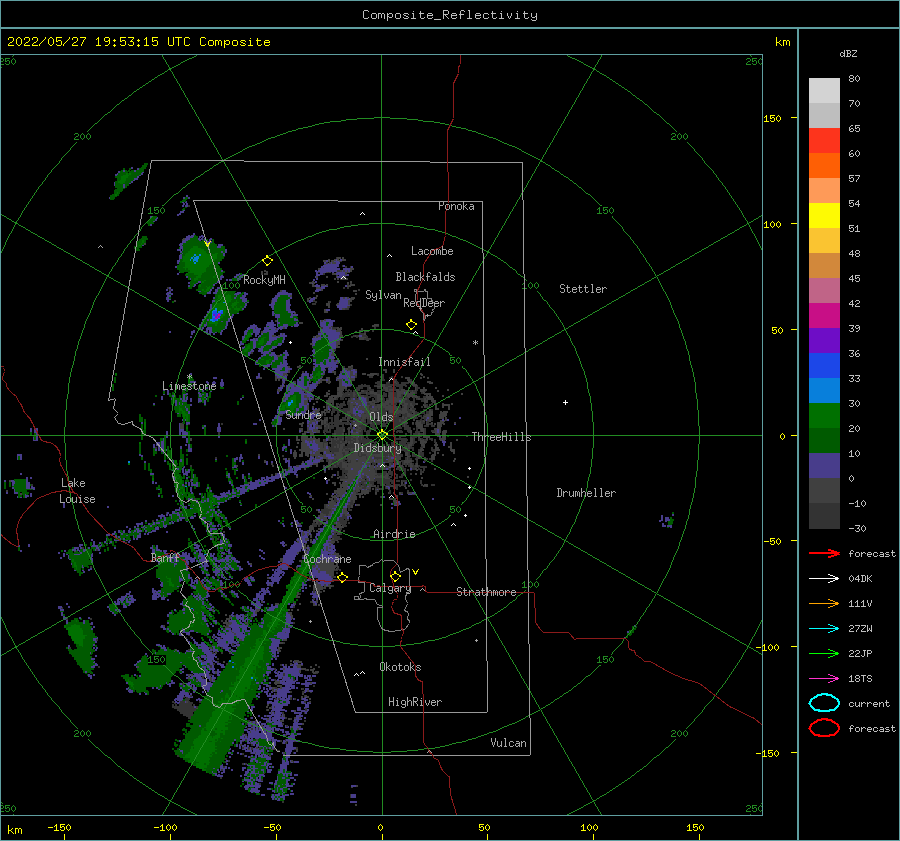Click the magenta 18TS arrow icon

824,679
